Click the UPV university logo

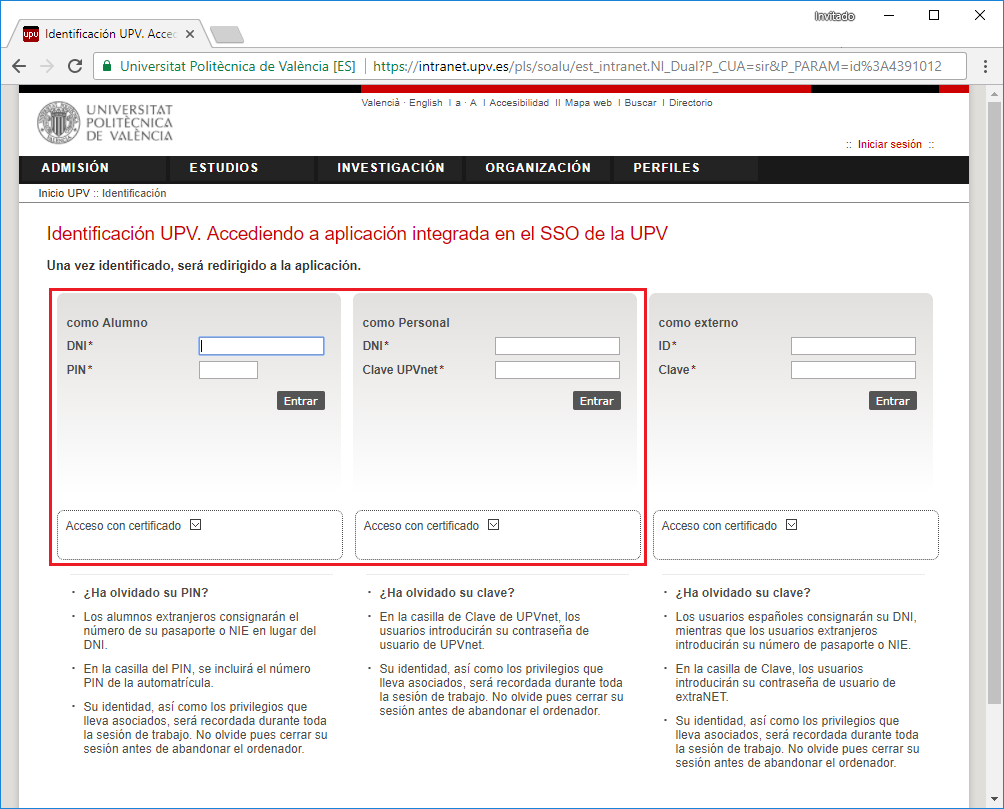tap(105, 122)
